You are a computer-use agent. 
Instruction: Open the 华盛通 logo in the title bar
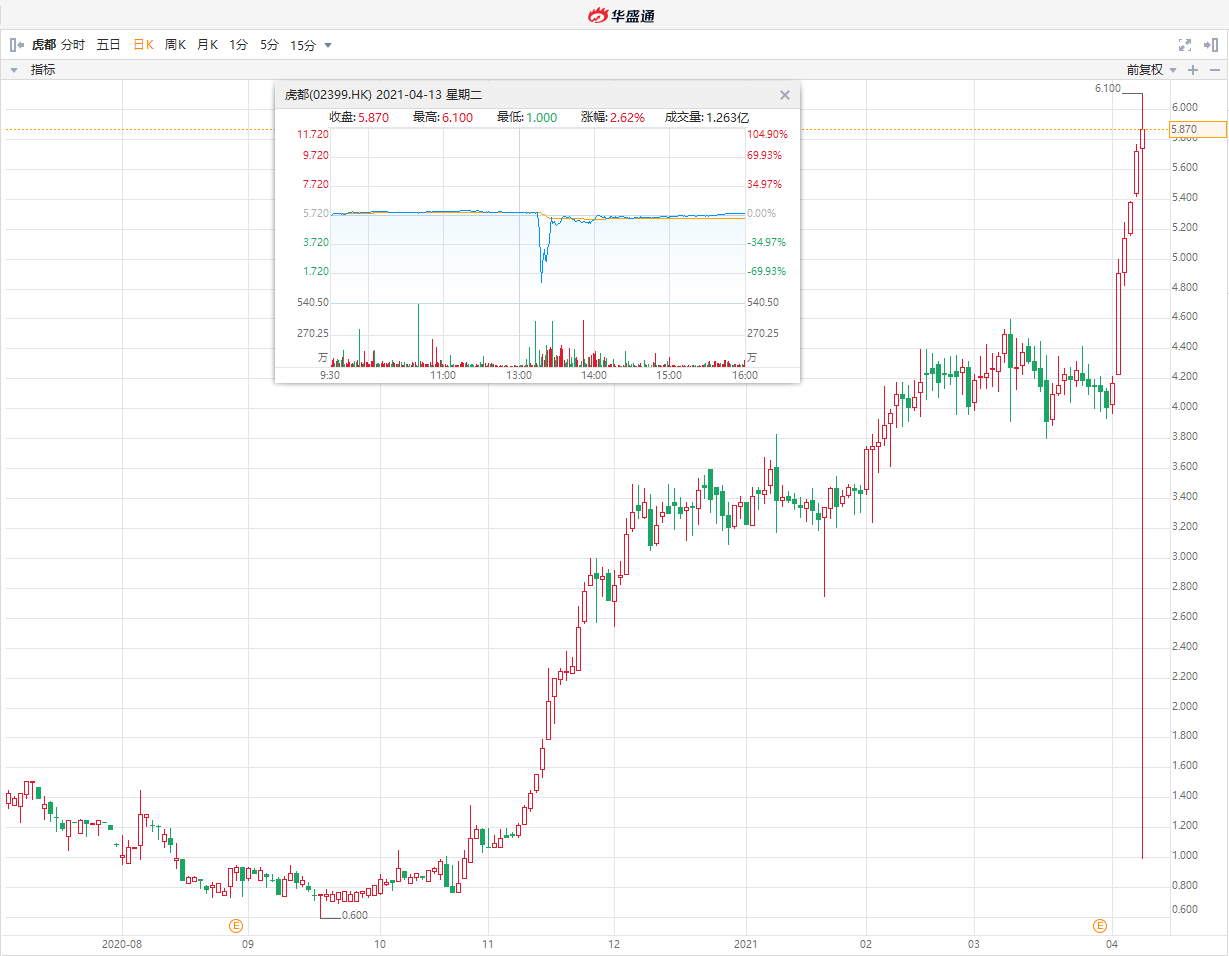[x=620, y=15]
